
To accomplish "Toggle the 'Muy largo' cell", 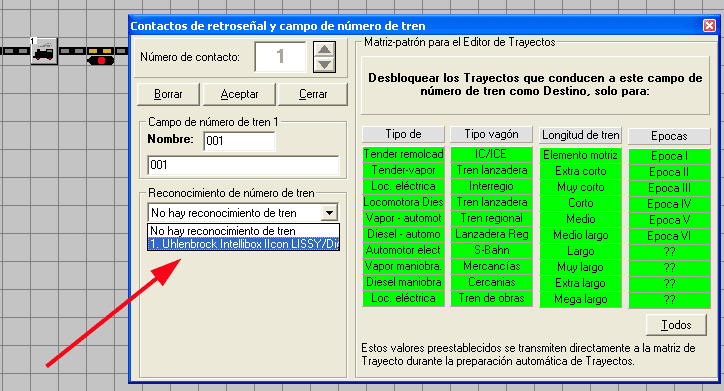I will (x=580, y=267).
